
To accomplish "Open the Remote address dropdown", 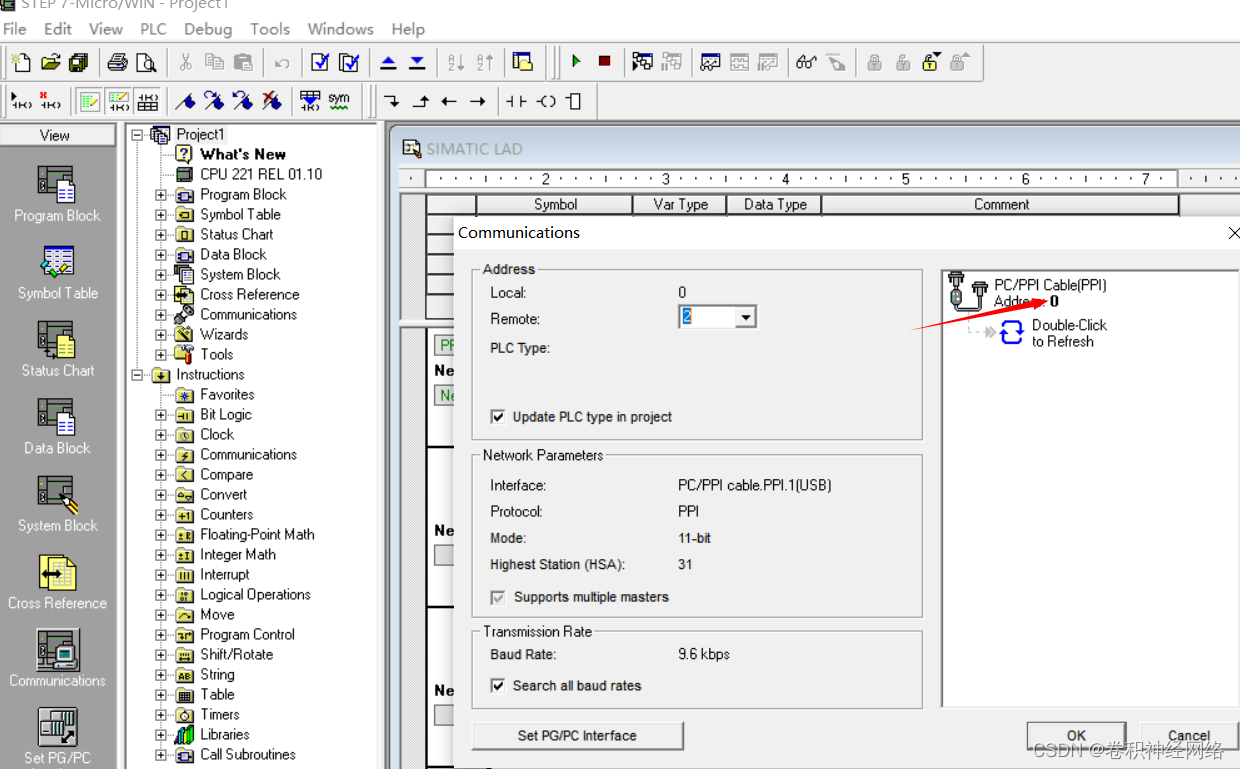I will 745,318.
